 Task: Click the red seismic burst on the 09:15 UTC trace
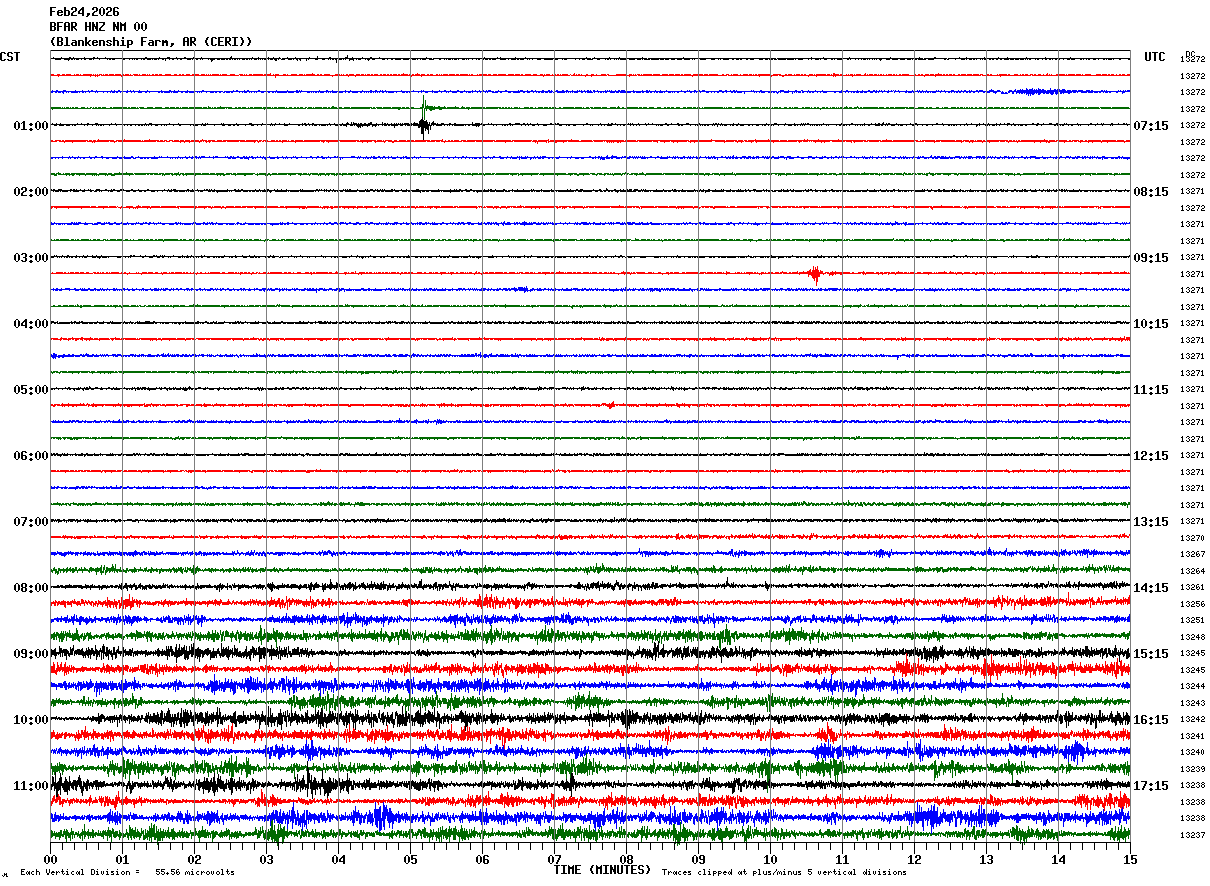[x=816, y=274]
